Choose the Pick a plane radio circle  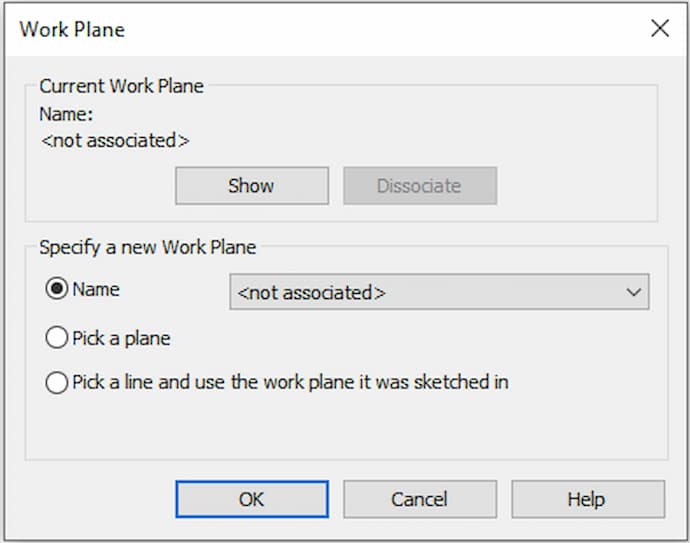tap(57, 338)
